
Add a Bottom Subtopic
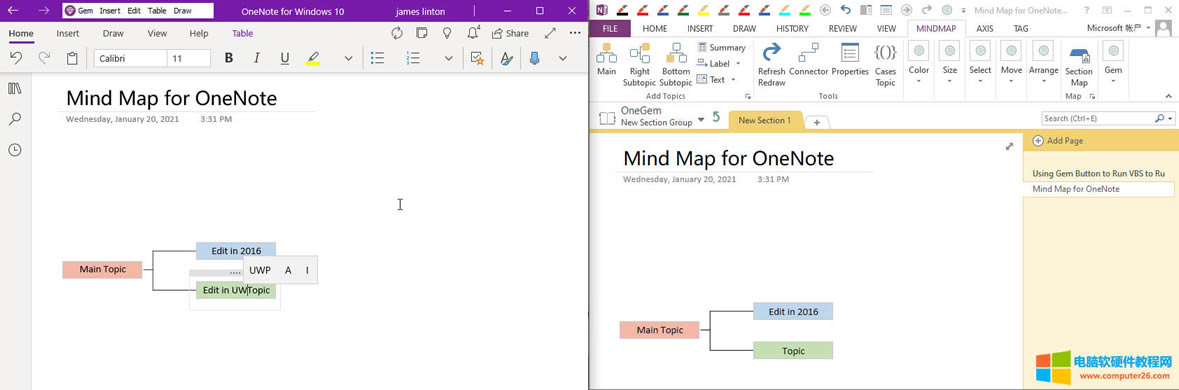(675, 65)
